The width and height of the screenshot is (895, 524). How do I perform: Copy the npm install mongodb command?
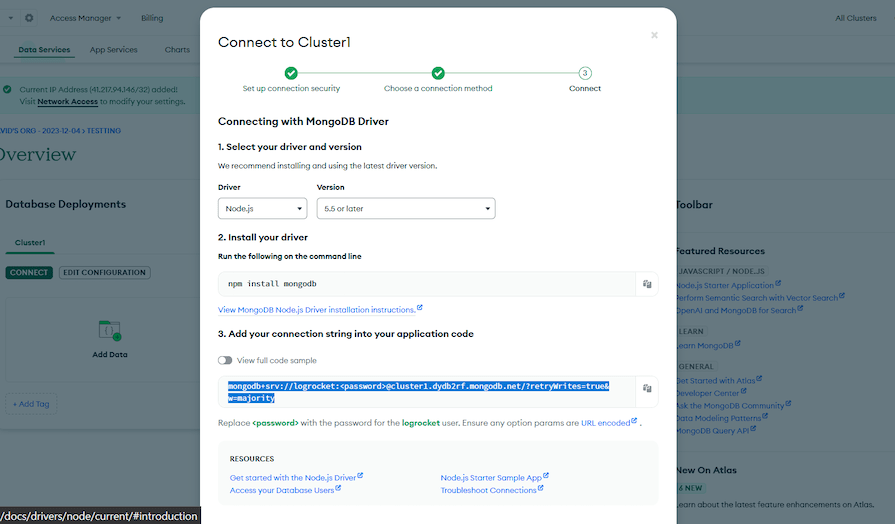647,284
